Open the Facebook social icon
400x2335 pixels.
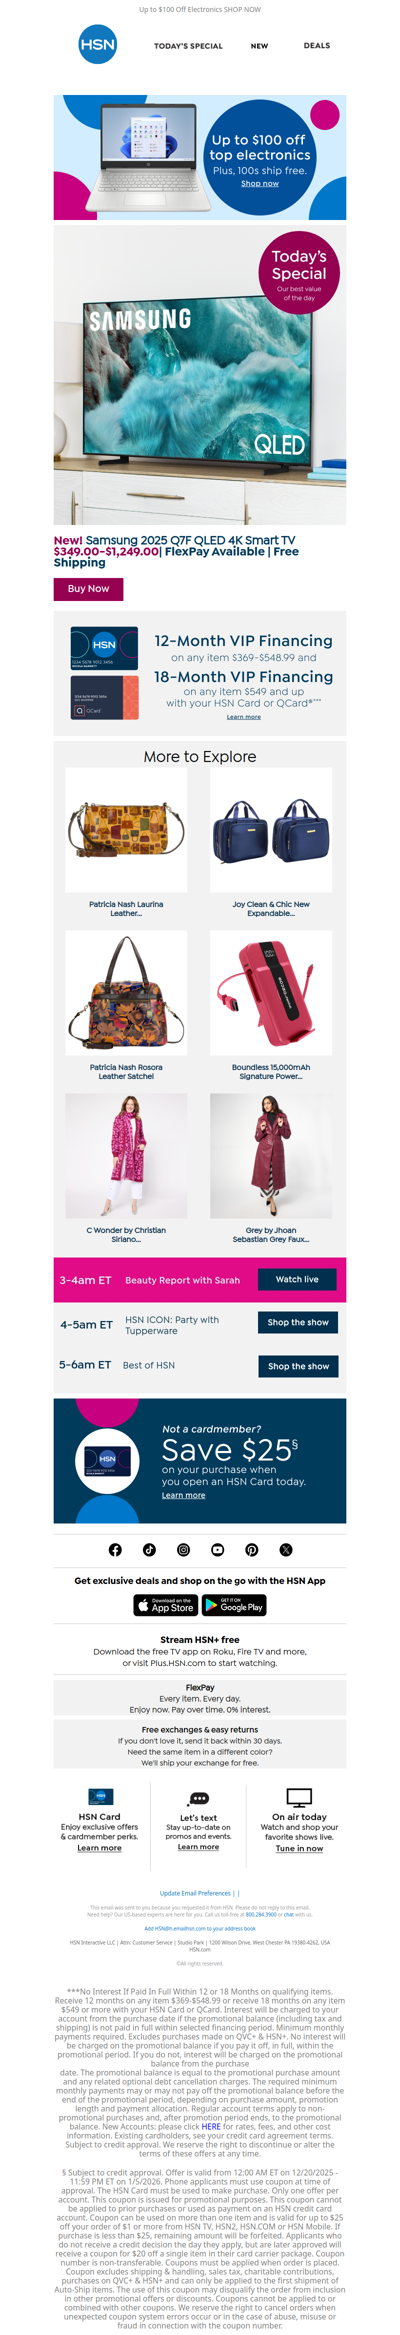(115, 1549)
